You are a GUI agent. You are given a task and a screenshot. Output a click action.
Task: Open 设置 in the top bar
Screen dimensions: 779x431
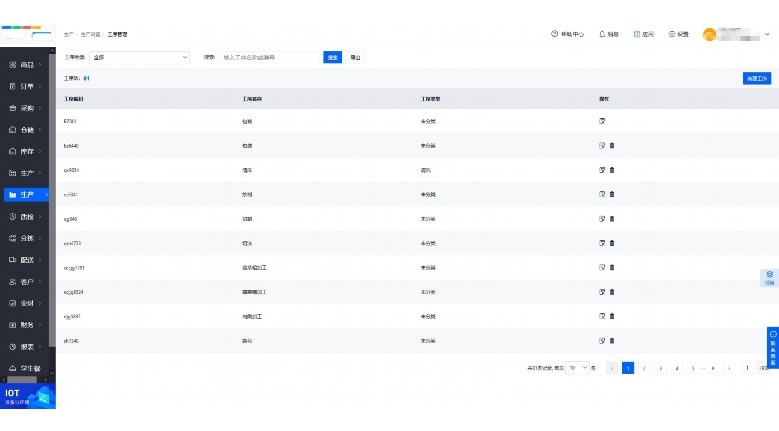(679, 34)
